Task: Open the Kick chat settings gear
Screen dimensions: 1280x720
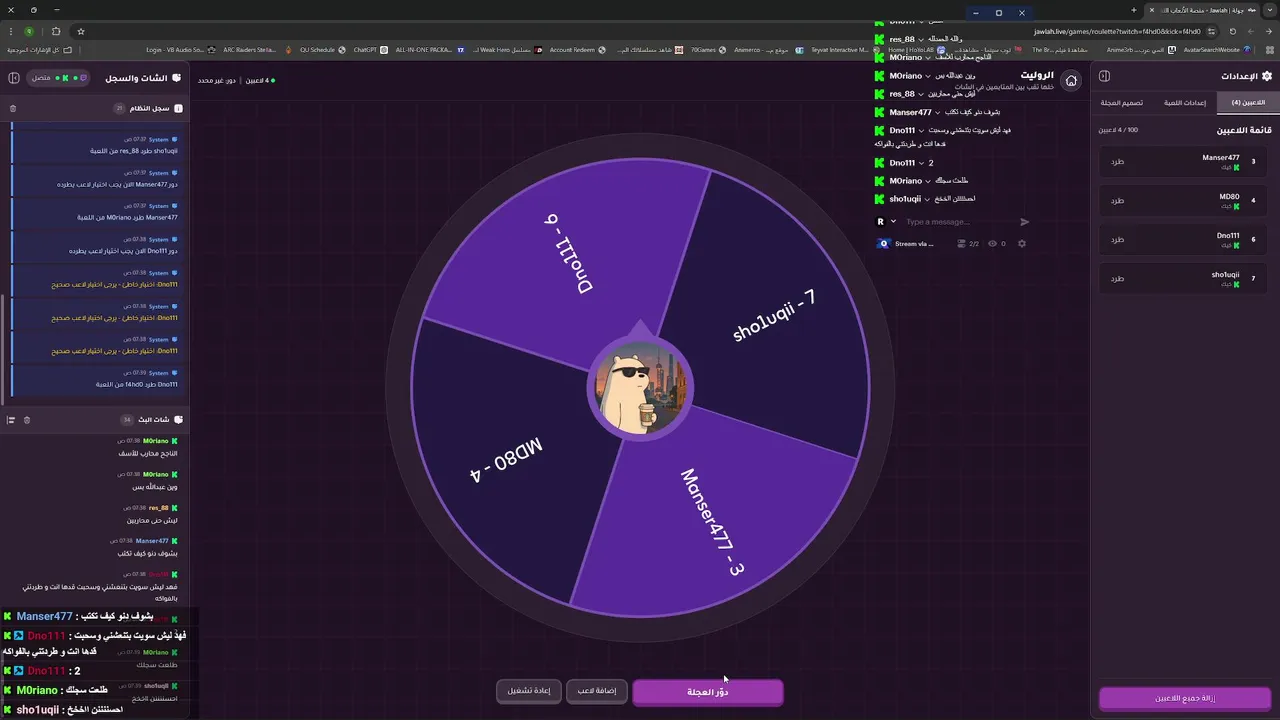Action: pyautogui.click(x=1022, y=243)
